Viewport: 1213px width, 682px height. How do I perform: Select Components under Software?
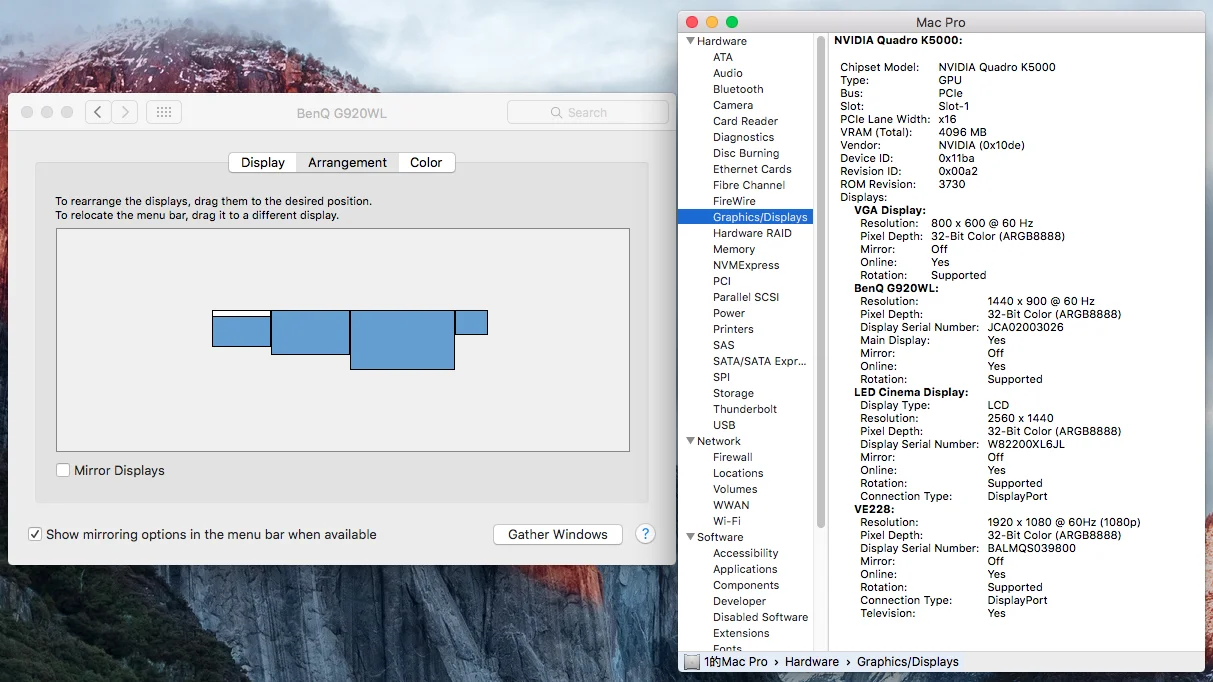coord(746,585)
